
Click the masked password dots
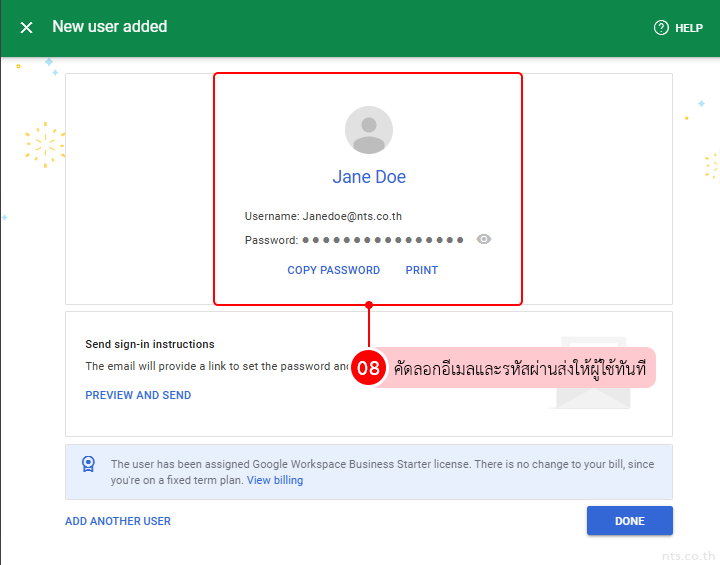pyautogui.click(x=383, y=240)
